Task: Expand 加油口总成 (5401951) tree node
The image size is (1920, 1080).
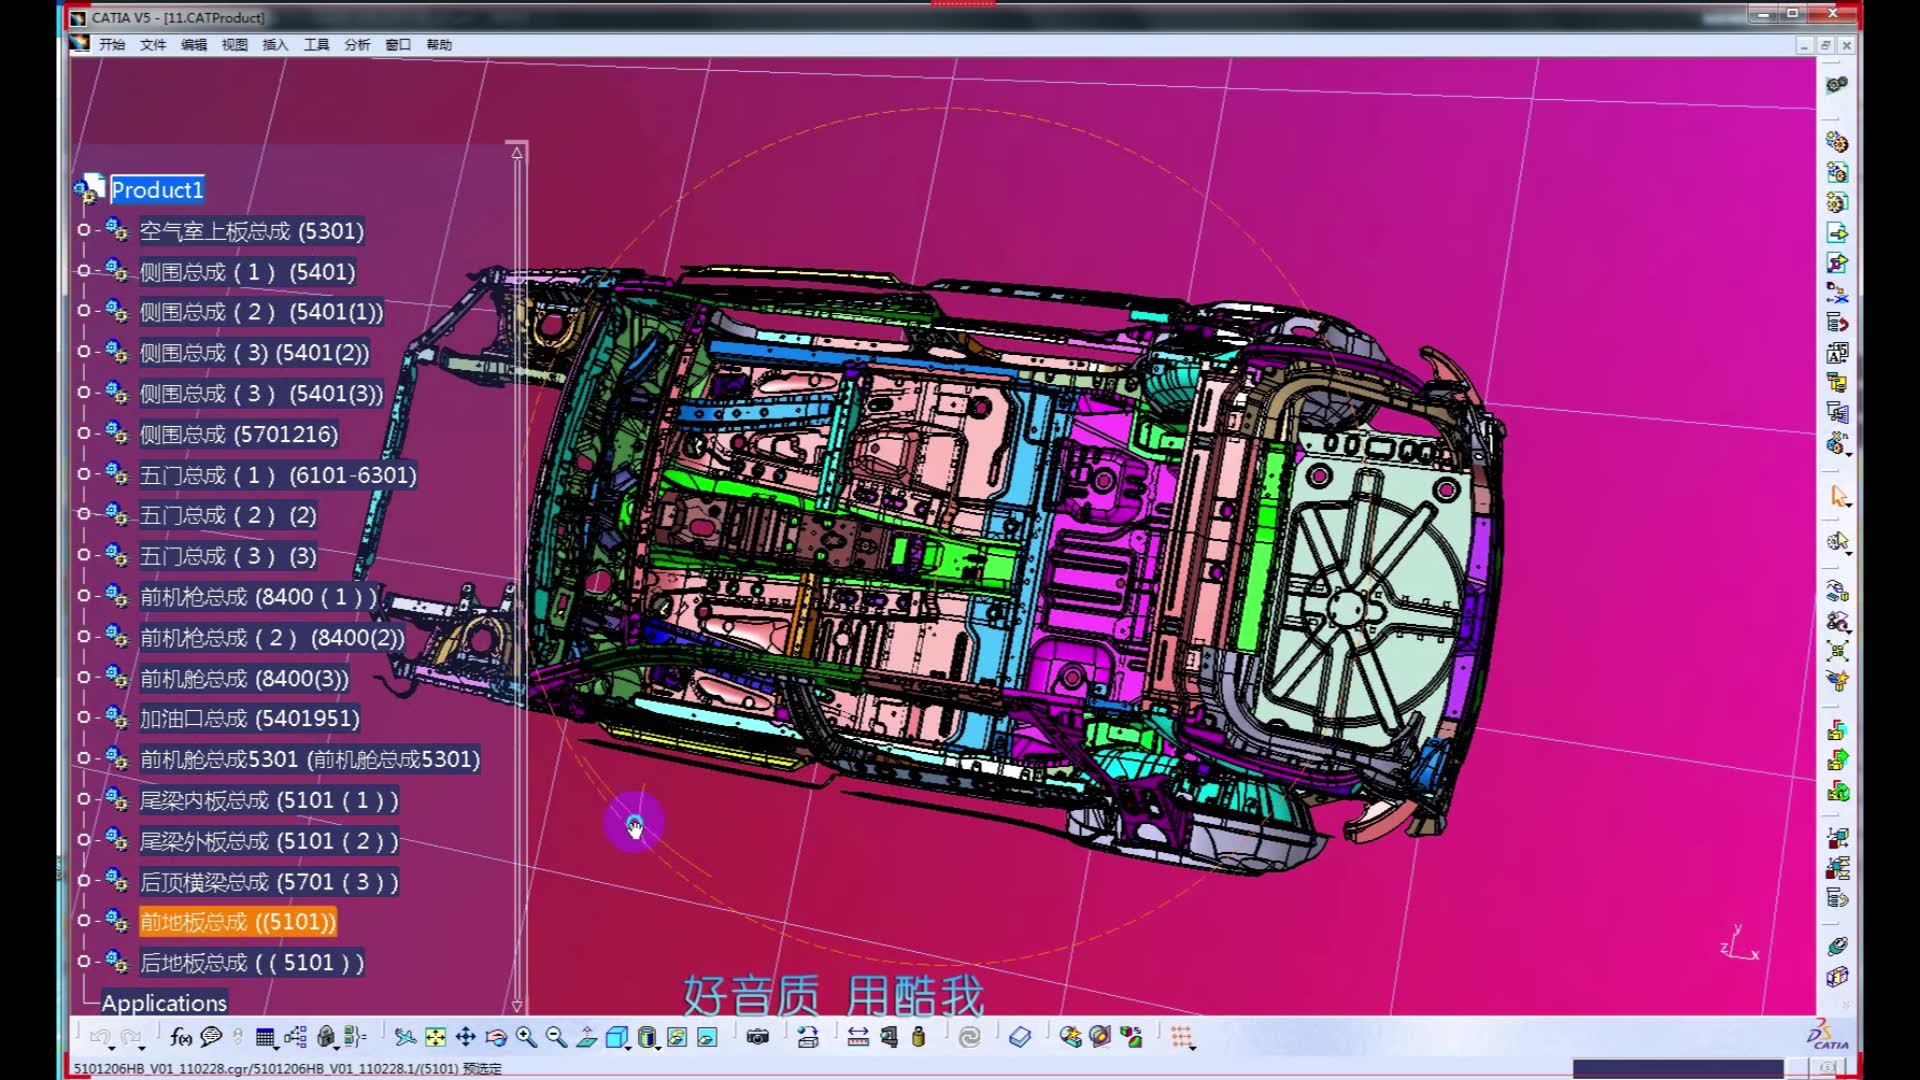Action: 84,718
